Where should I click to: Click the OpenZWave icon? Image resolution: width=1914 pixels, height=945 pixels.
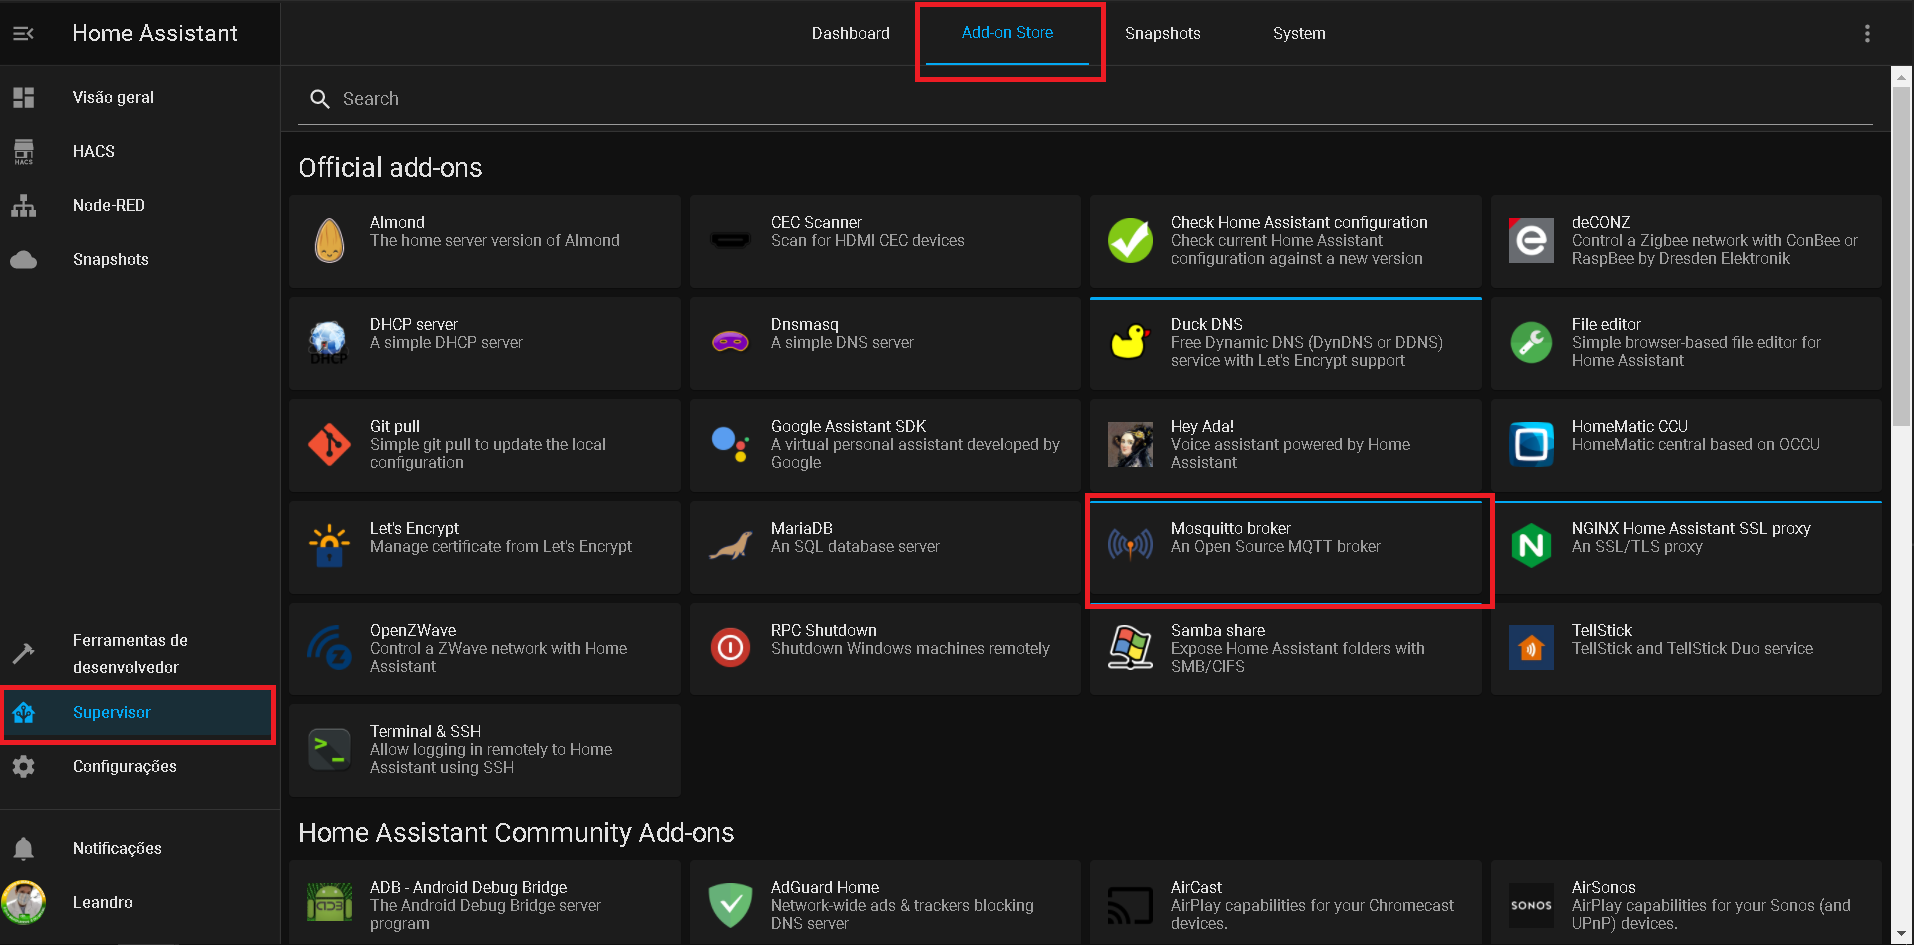(329, 648)
